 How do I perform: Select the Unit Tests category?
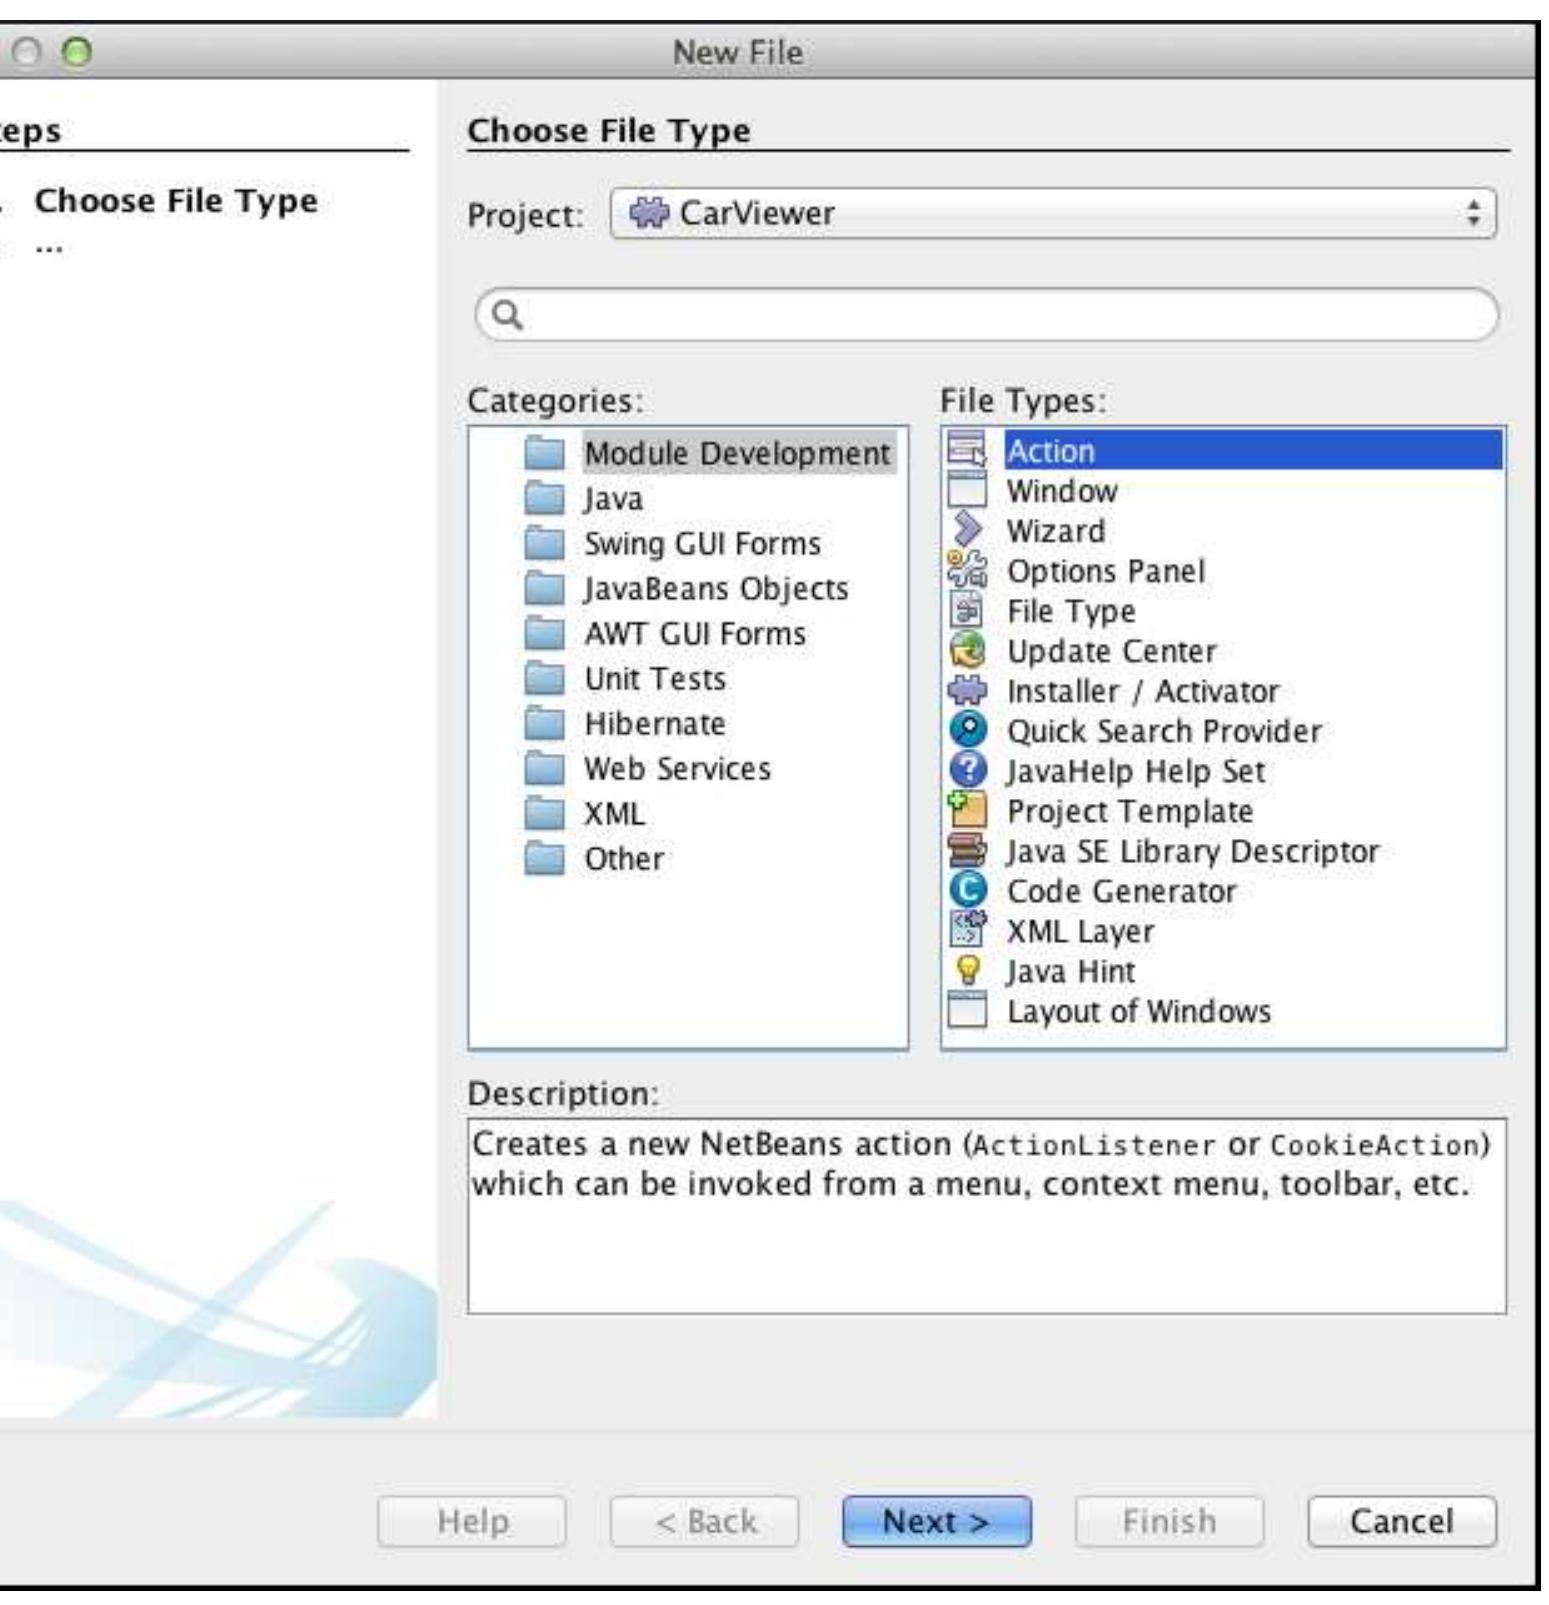pyautogui.click(x=655, y=678)
